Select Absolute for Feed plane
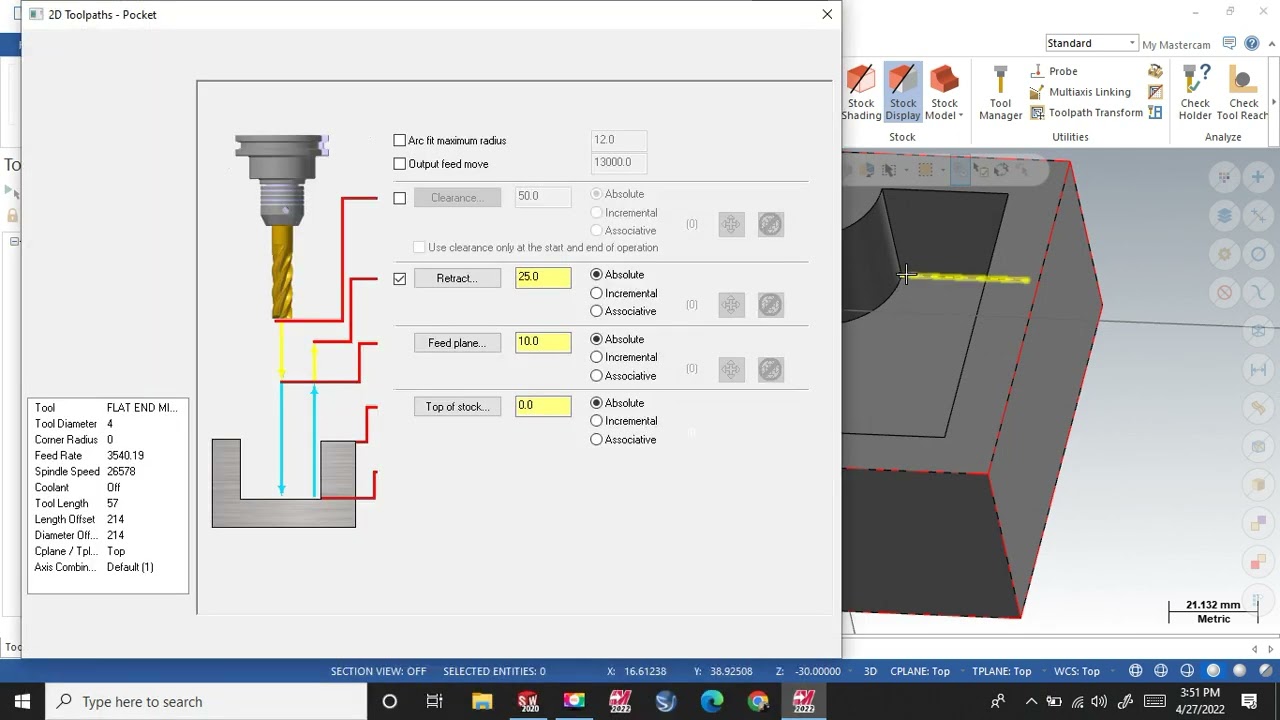Viewport: 1280px width, 720px height. click(597, 339)
